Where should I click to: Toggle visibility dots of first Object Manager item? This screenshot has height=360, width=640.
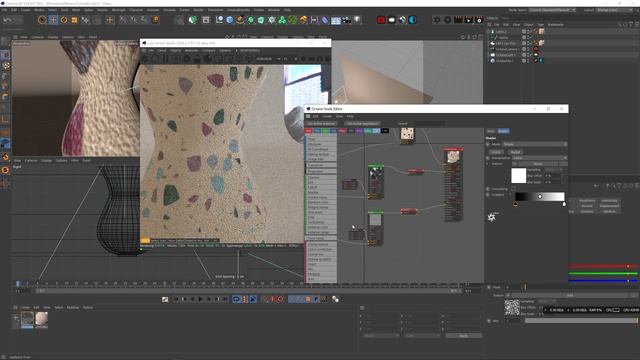(x=529, y=31)
